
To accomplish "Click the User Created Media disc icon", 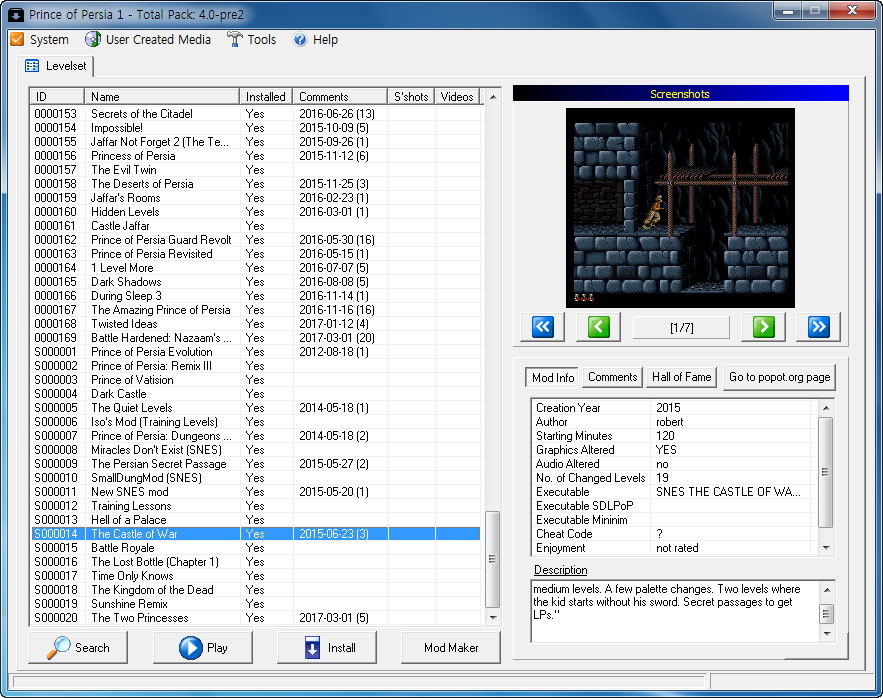I will [92, 39].
